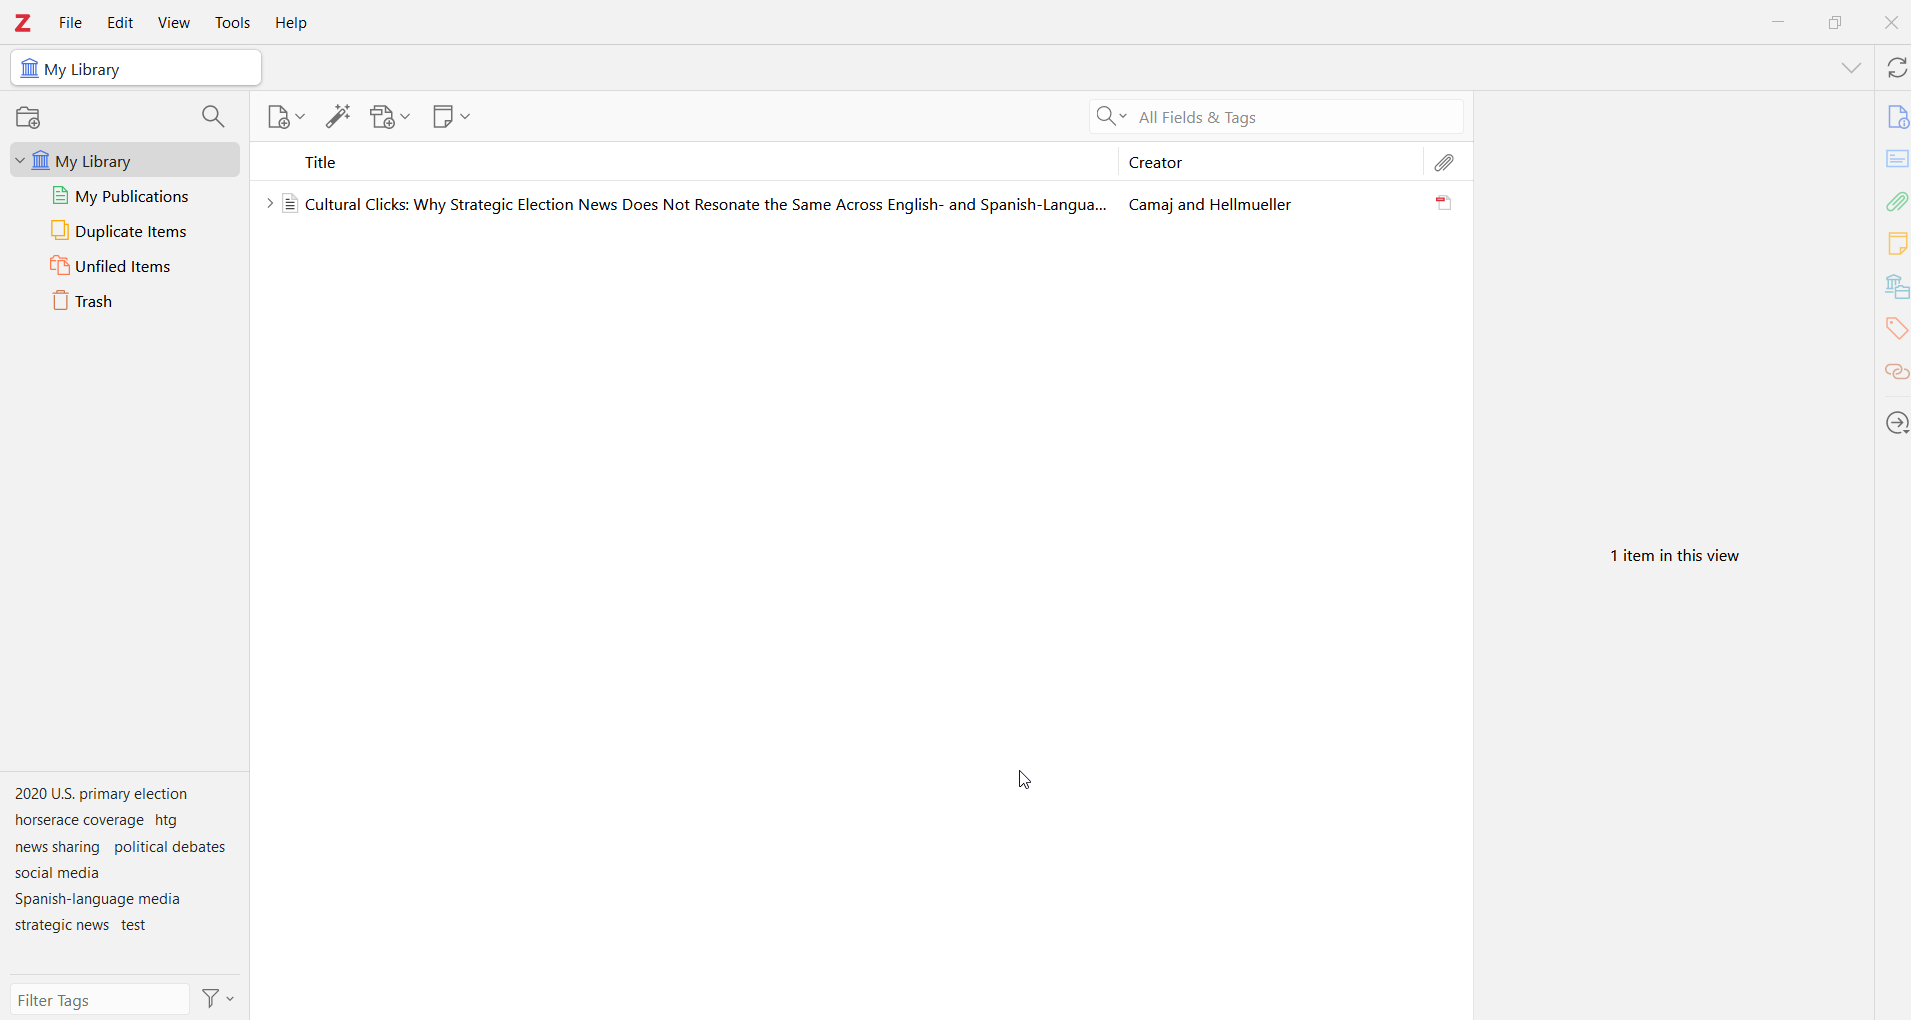Open the Edit menu

[x=121, y=23]
